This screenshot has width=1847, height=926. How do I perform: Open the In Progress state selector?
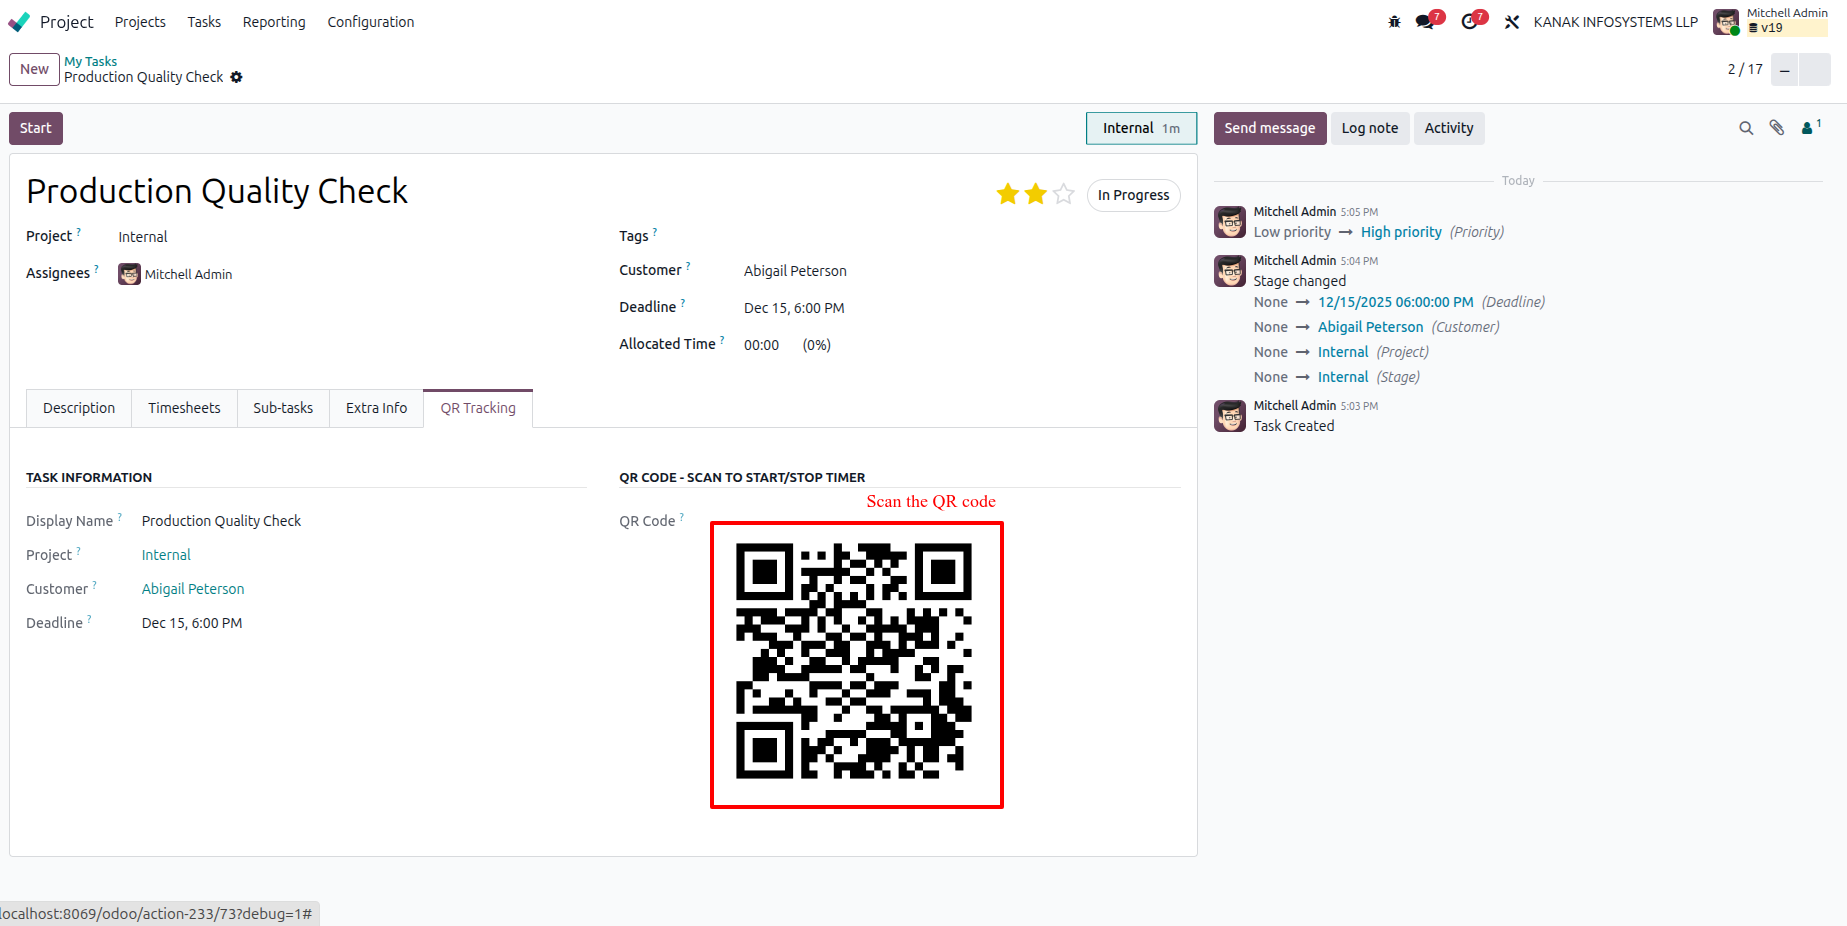1133,195
